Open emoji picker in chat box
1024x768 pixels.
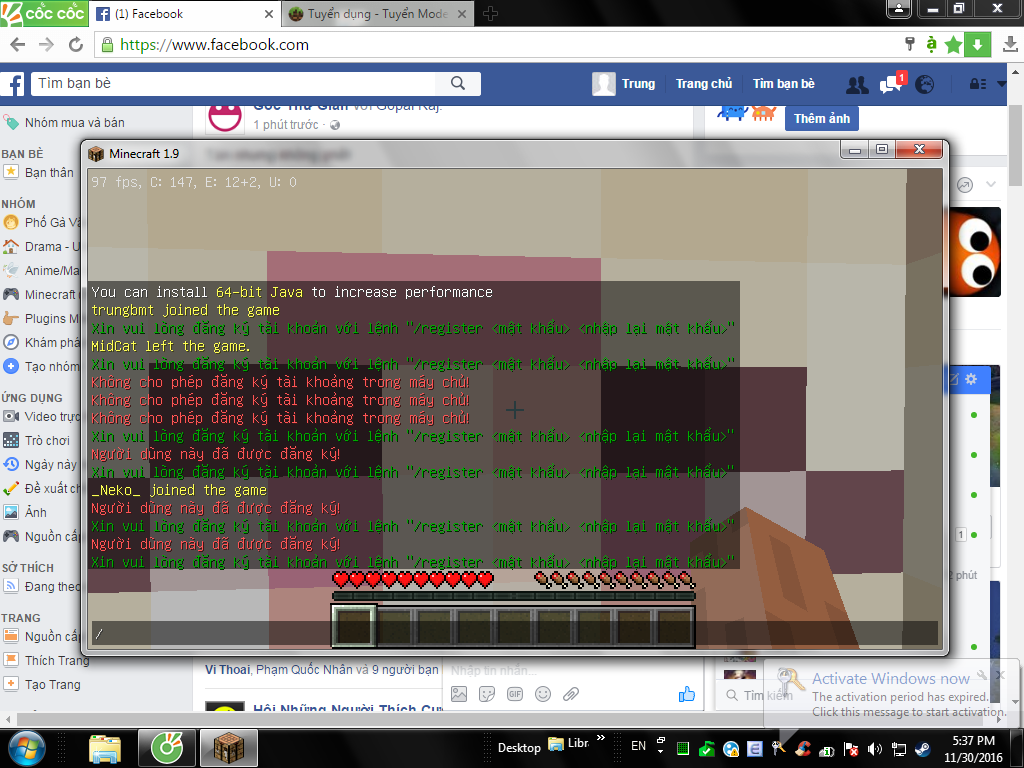click(x=543, y=694)
